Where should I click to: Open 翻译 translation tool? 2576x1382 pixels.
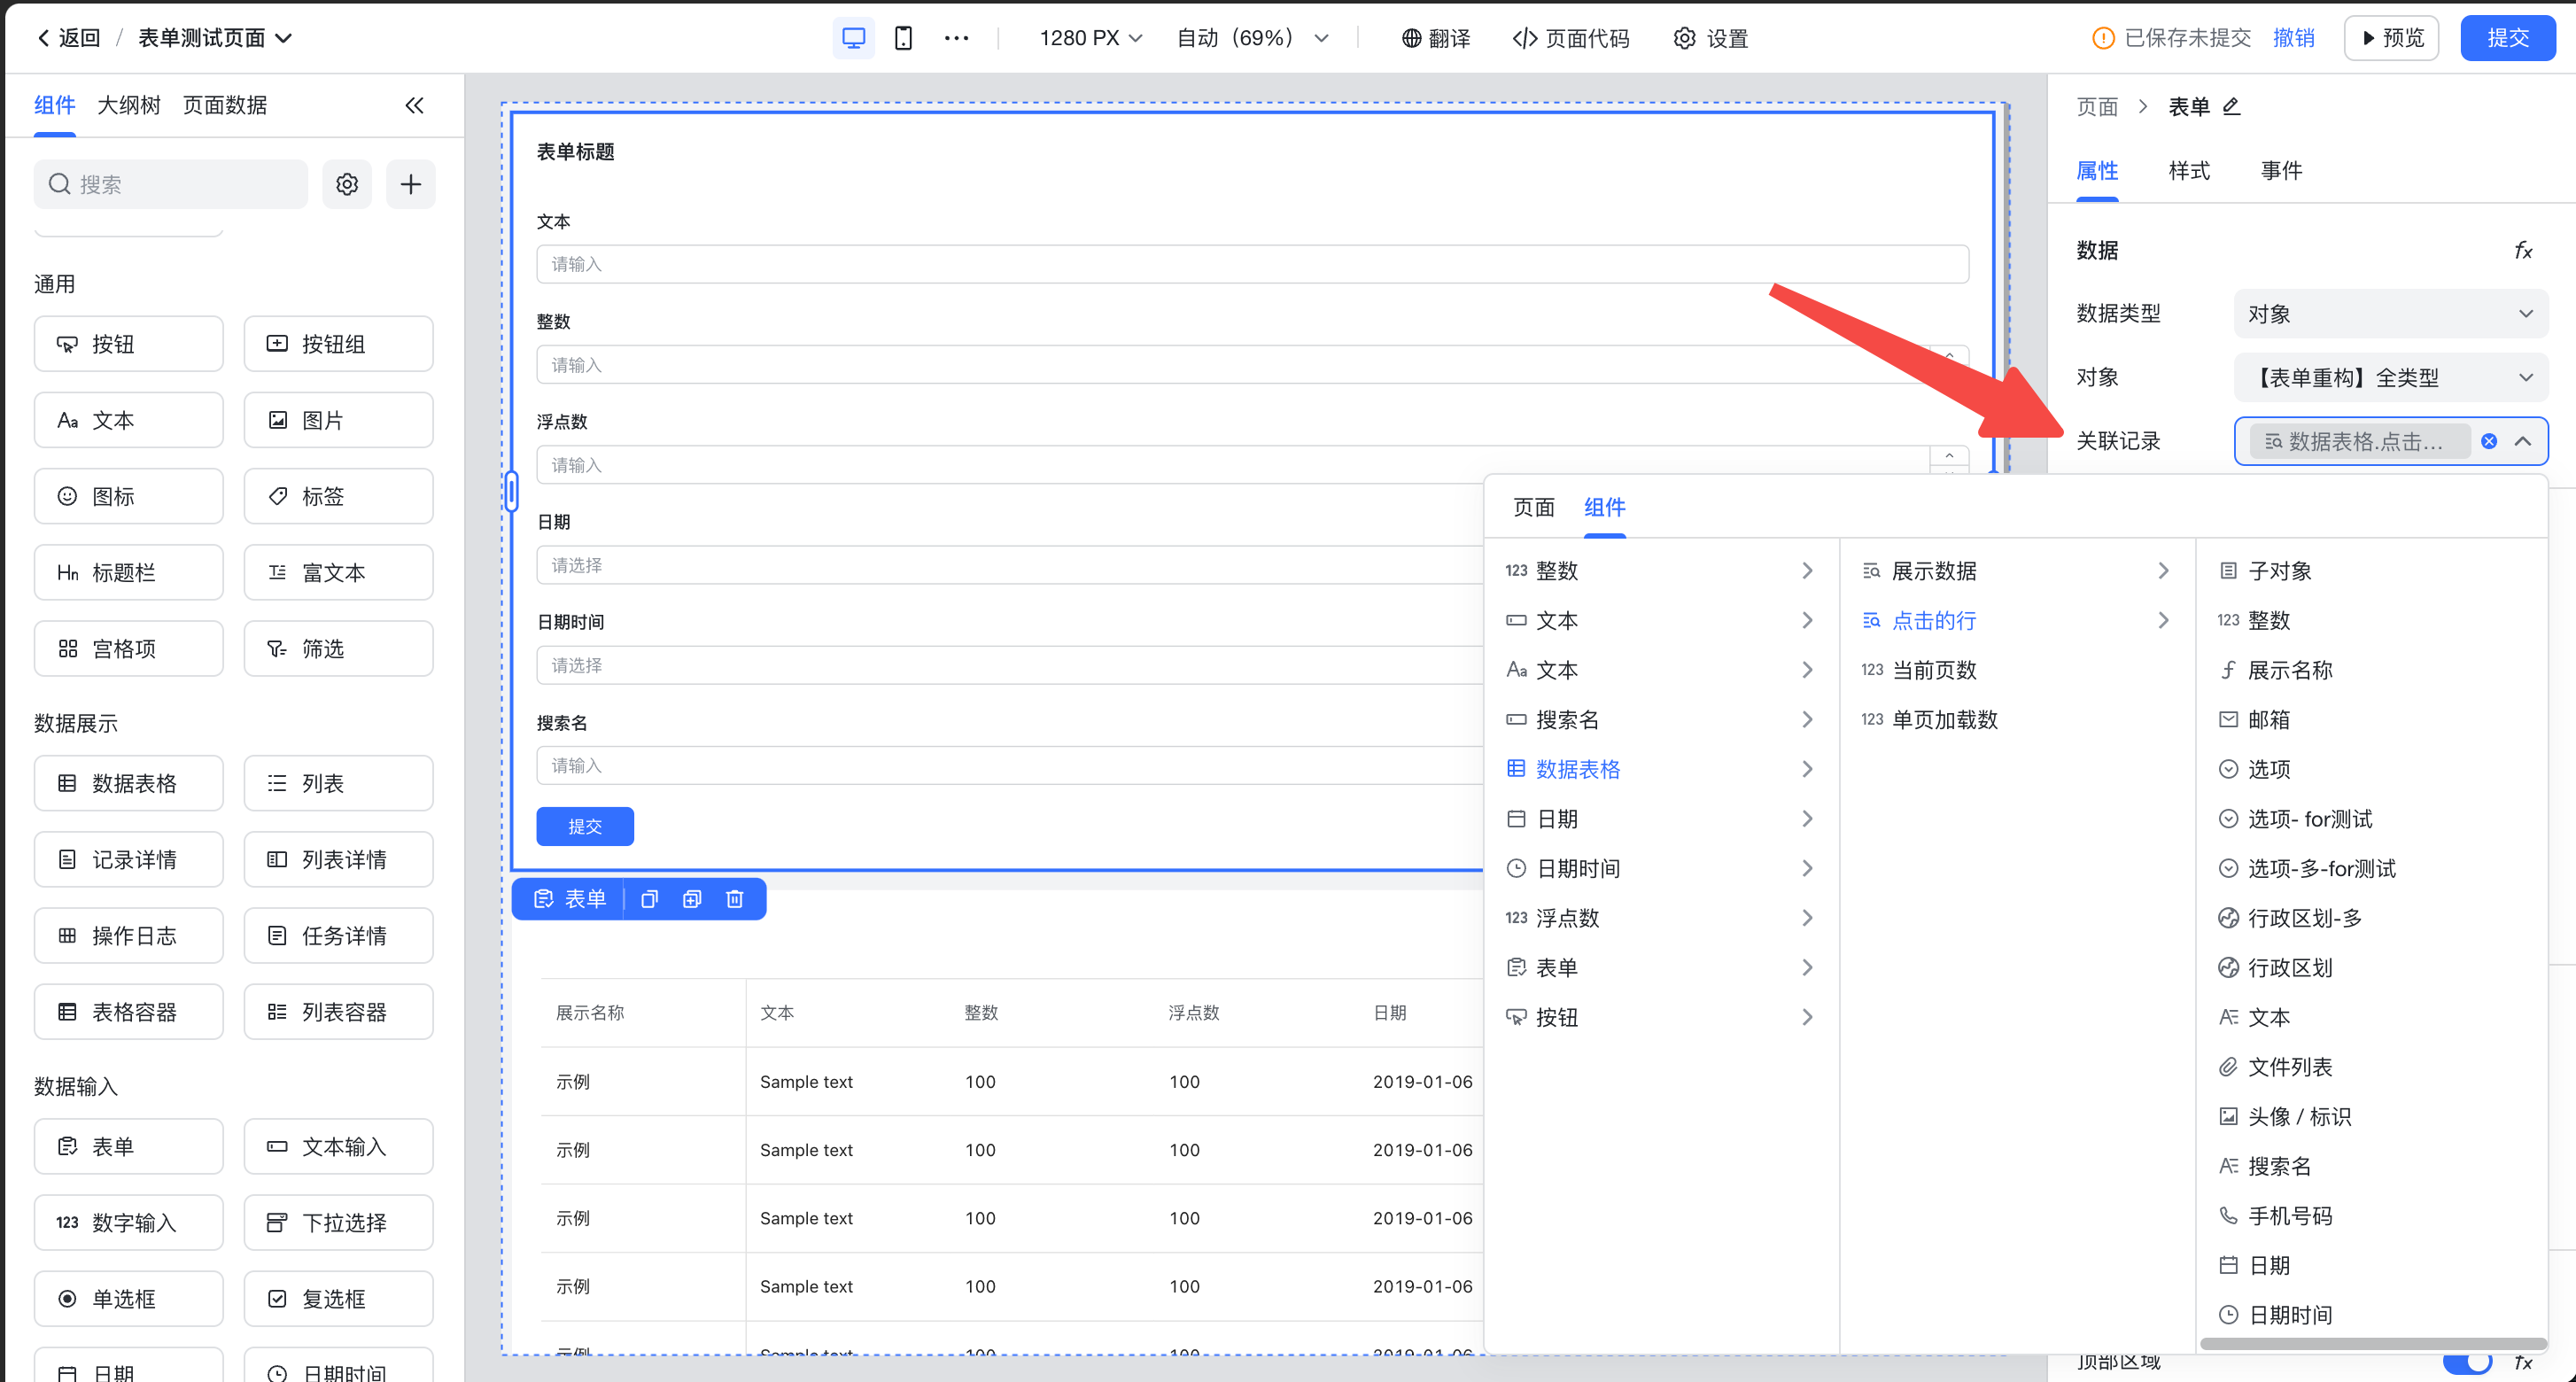1436,38
